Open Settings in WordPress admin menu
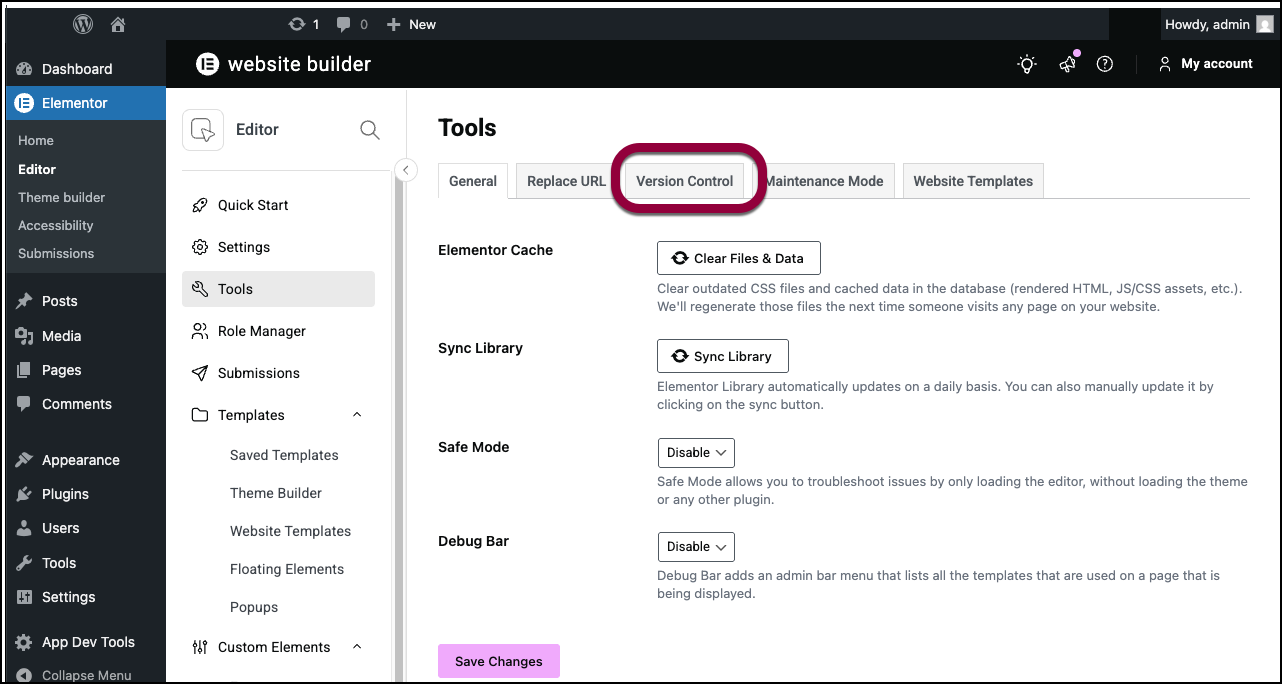The height and width of the screenshot is (684, 1282). coord(85,597)
